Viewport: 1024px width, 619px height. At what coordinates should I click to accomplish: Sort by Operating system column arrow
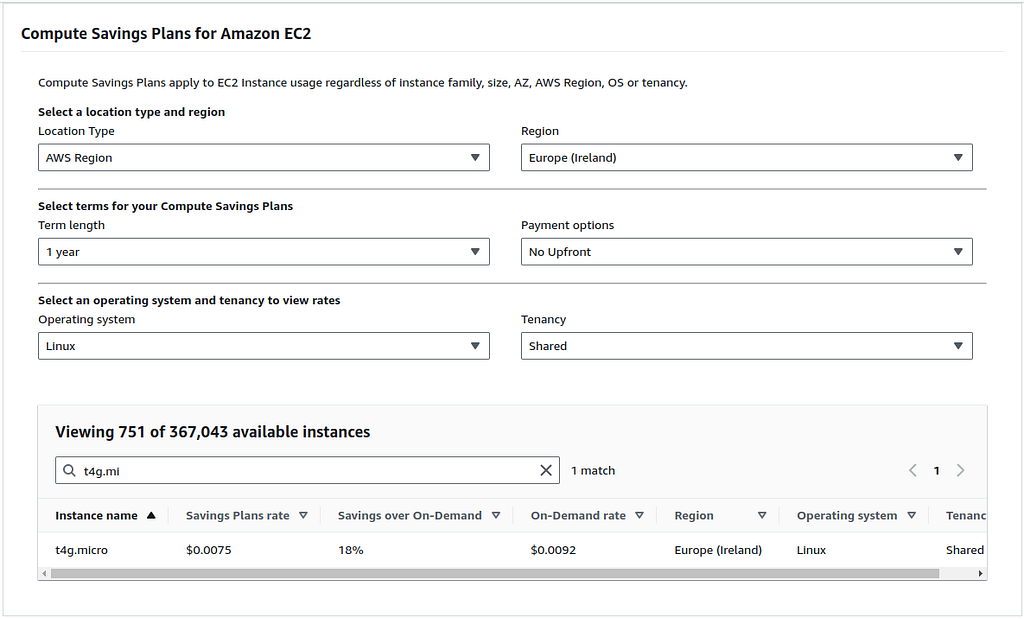tap(912, 515)
